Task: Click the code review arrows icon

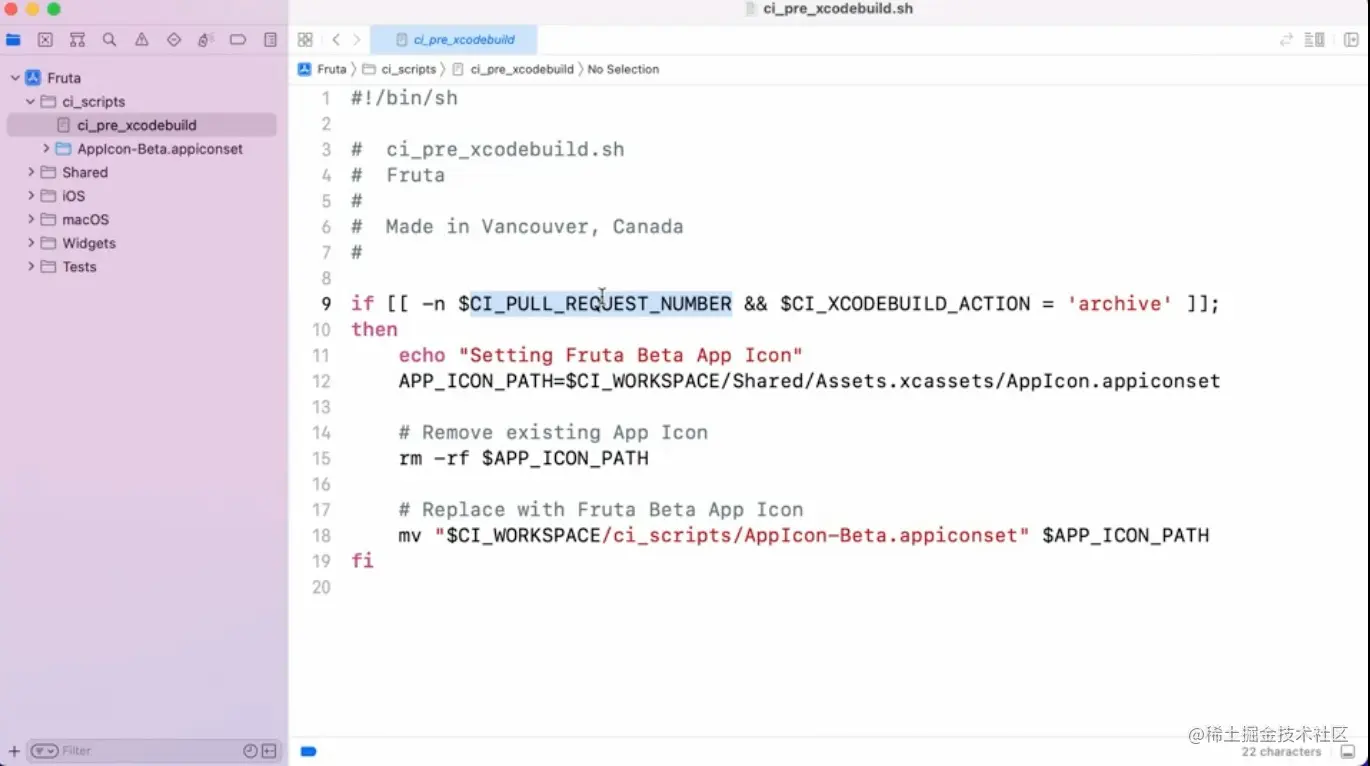Action: (x=1286, y=40)
